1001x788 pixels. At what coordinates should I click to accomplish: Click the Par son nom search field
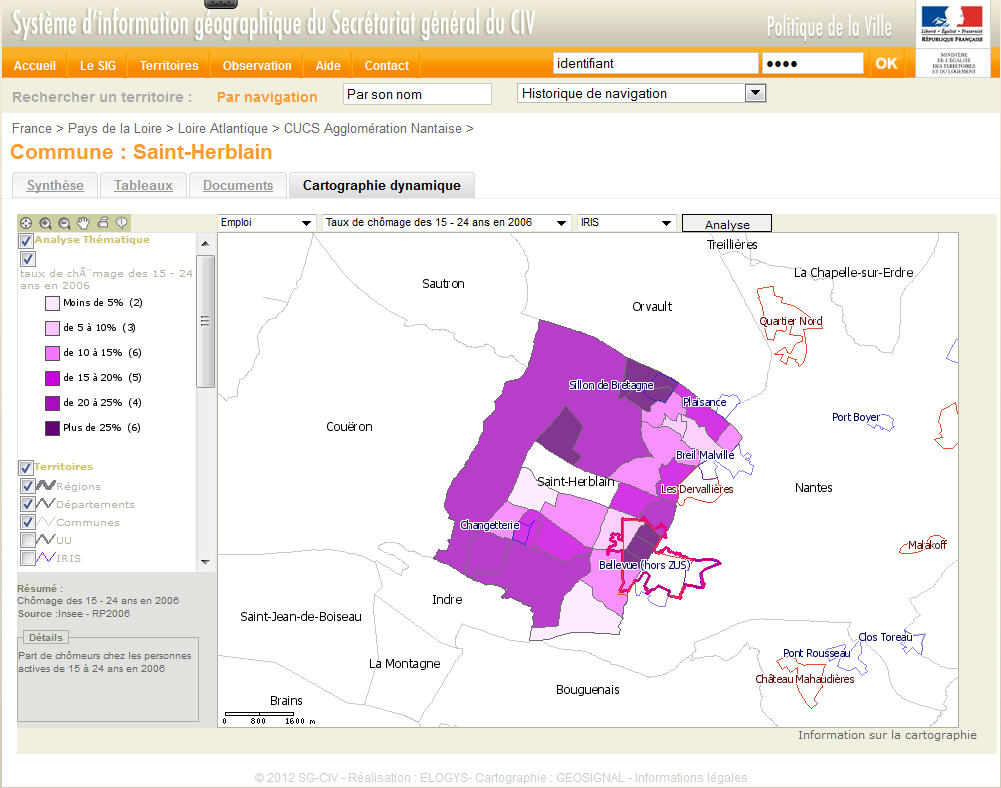(x=417, y=94)
